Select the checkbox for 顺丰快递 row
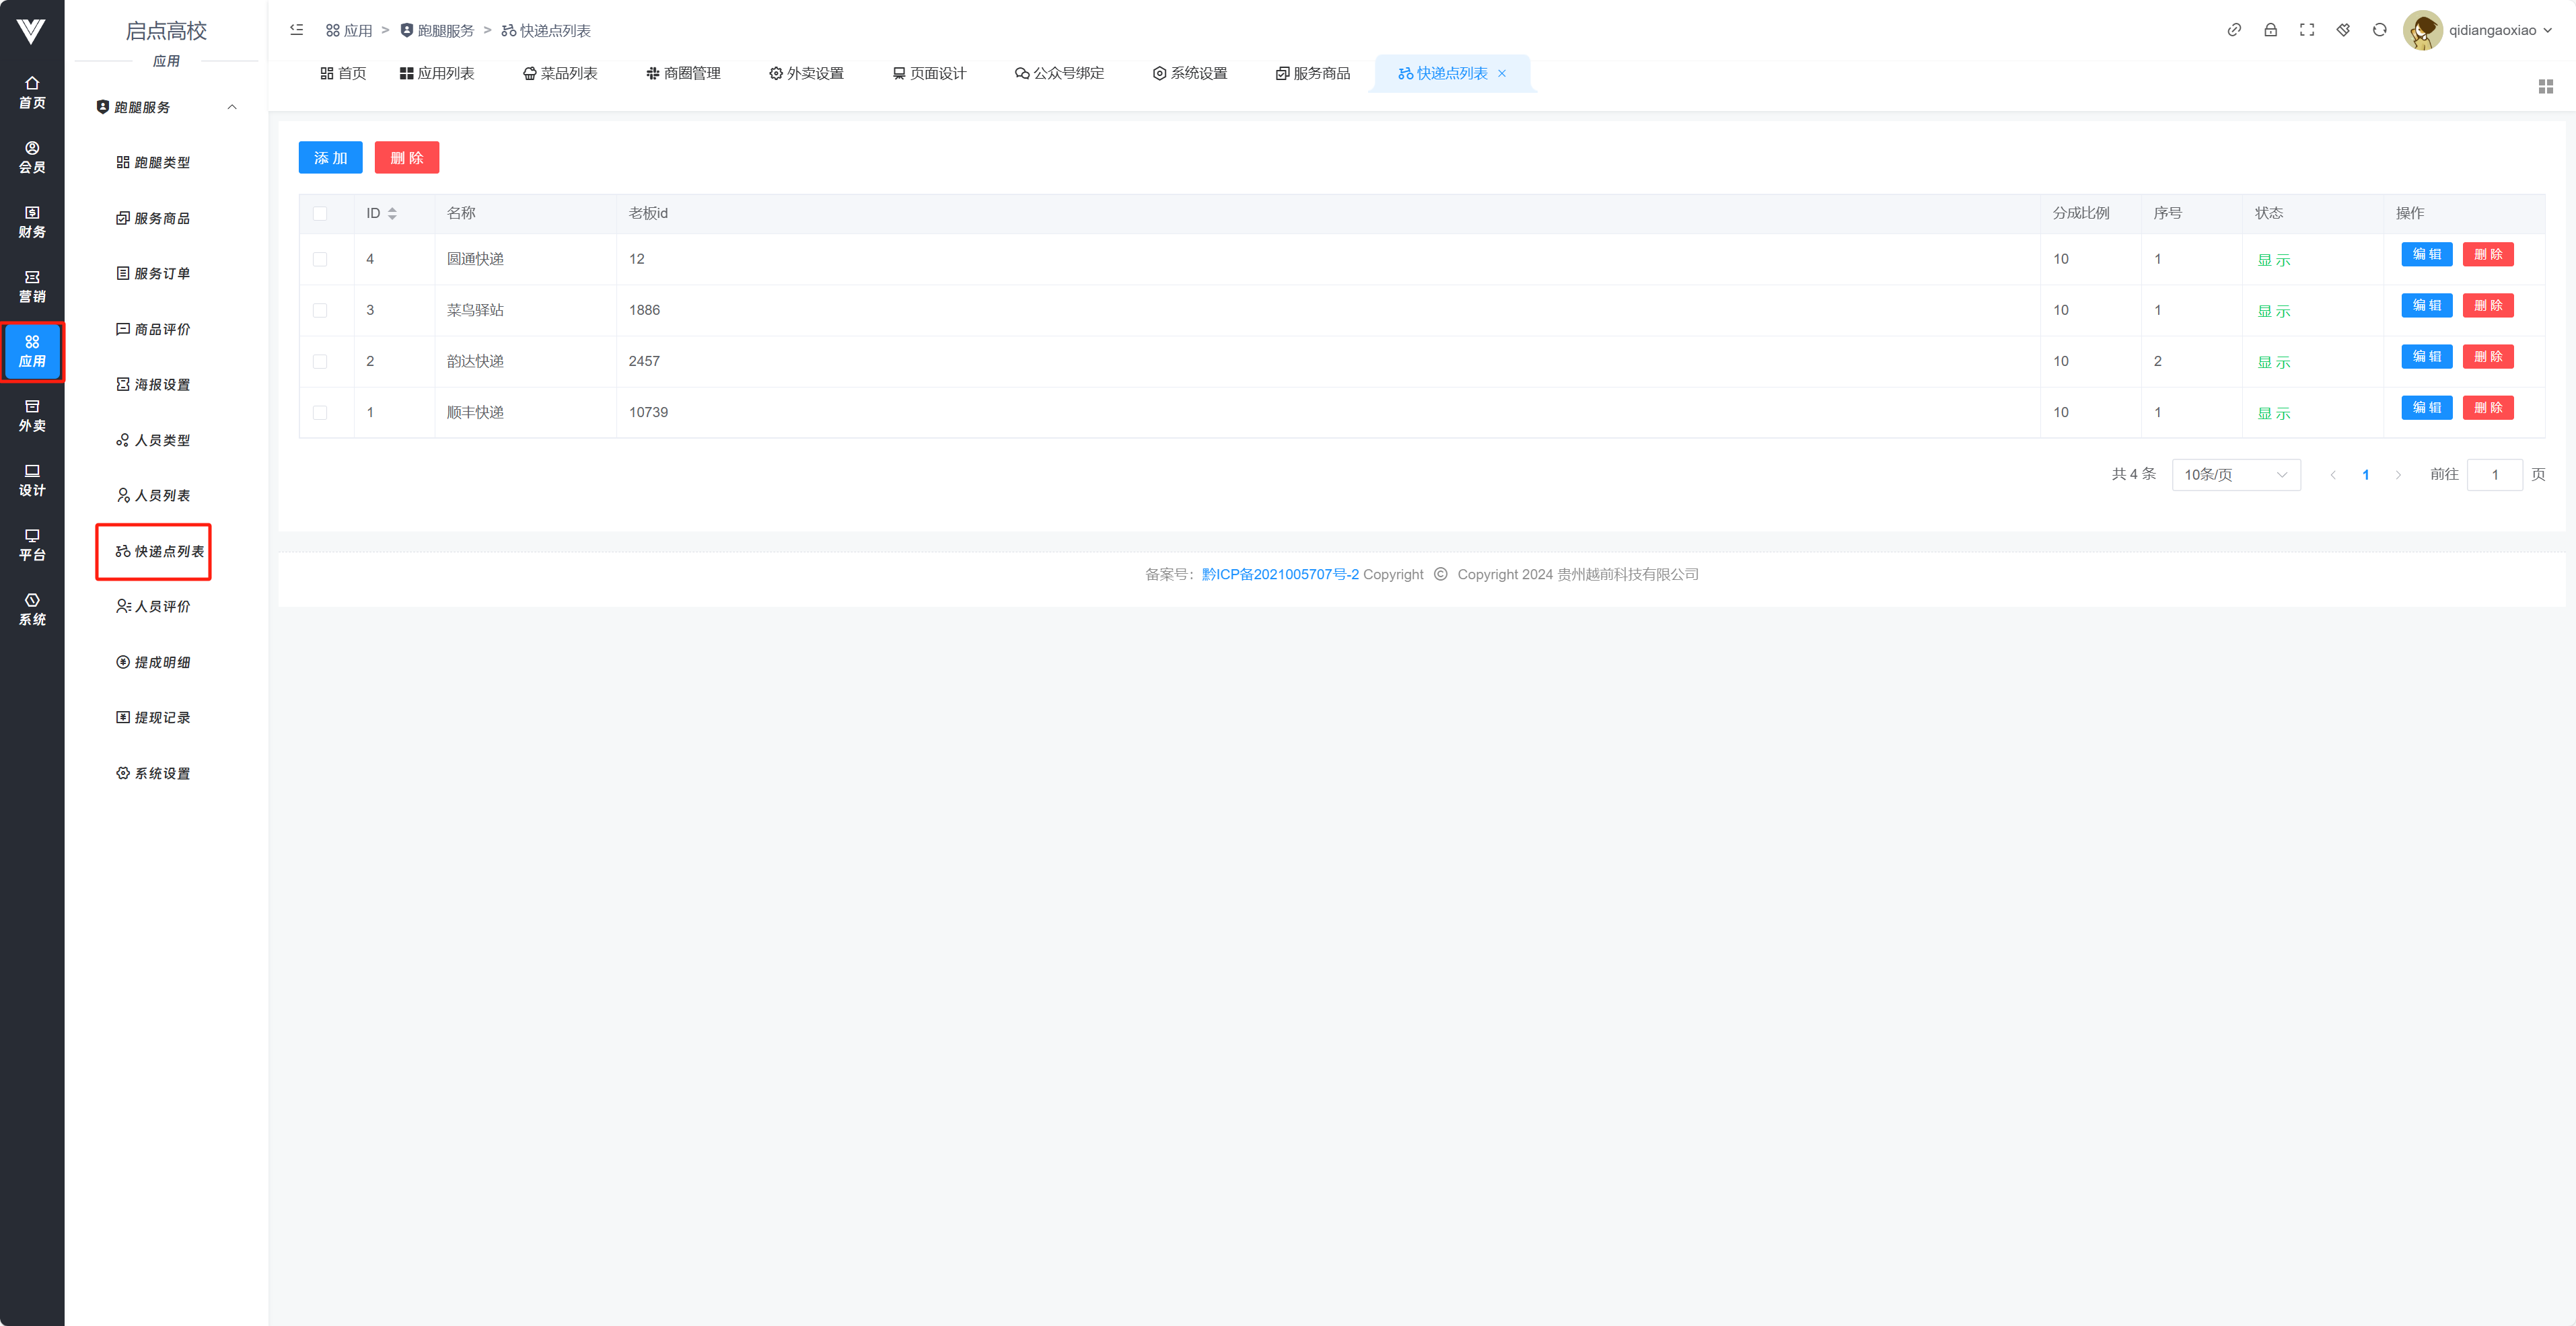2576x1326 pixels. [x=320, y=412]
